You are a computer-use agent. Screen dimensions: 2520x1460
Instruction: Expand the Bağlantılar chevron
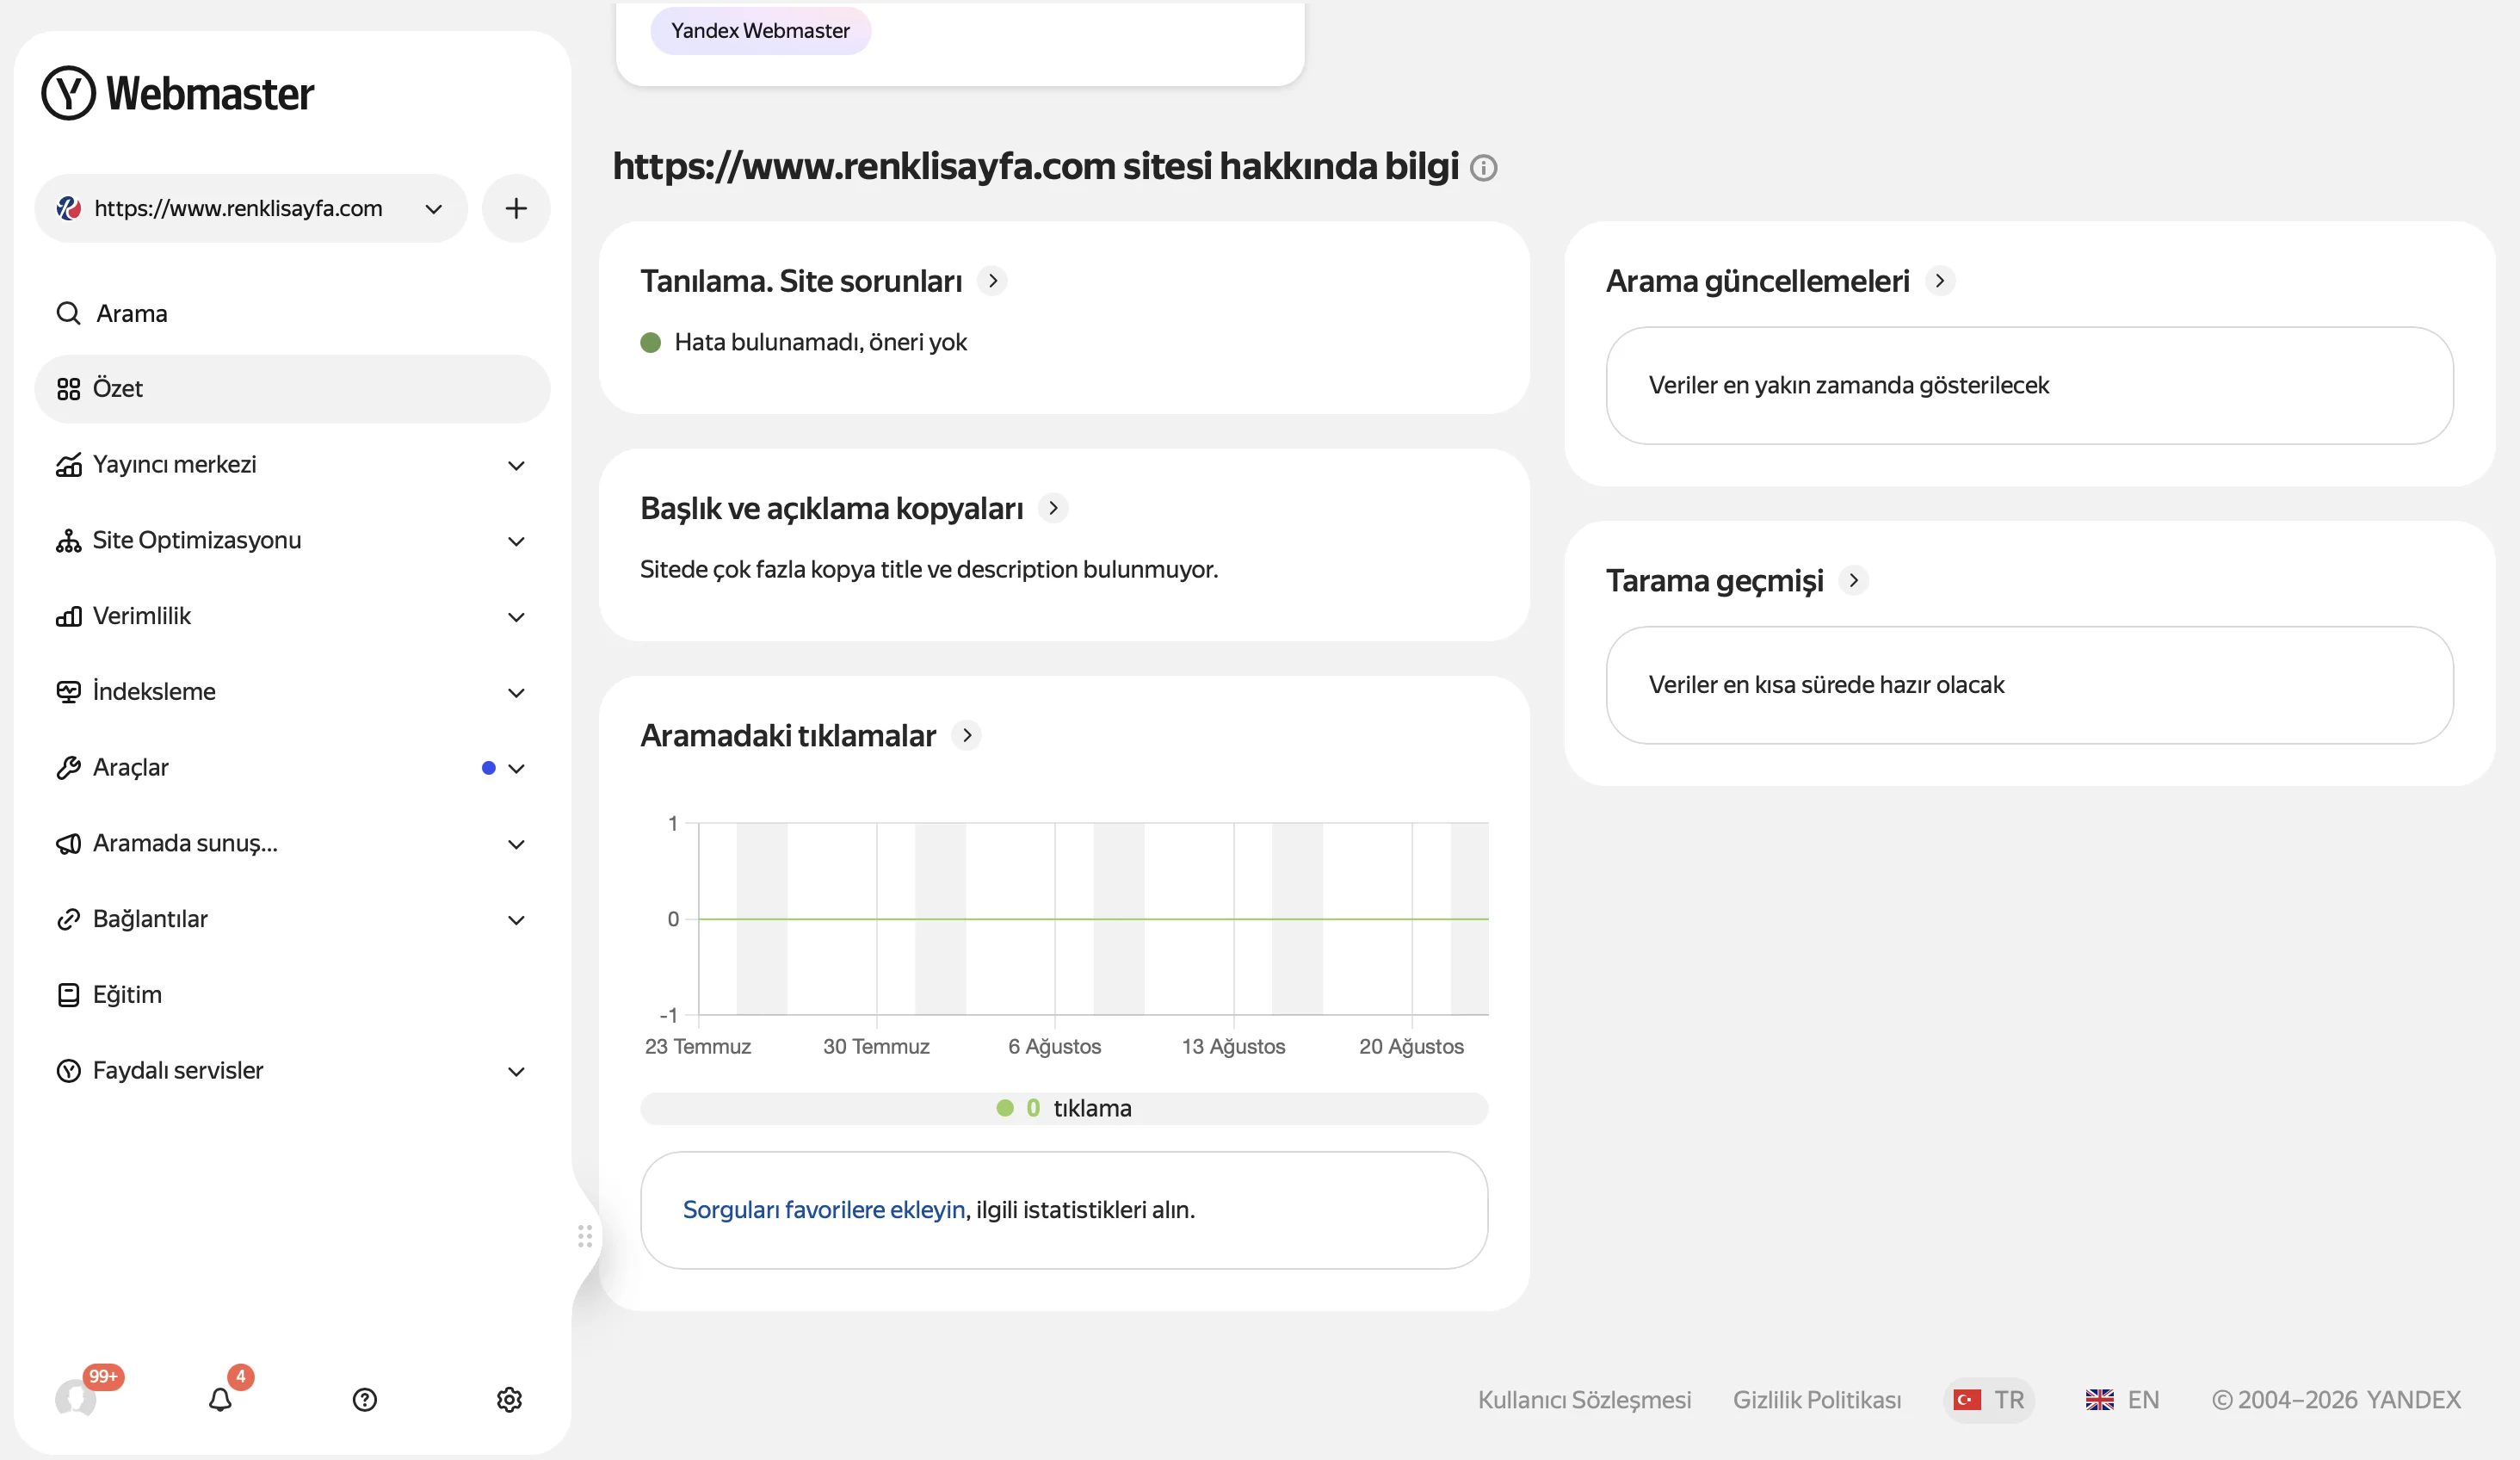click(516, 921)
